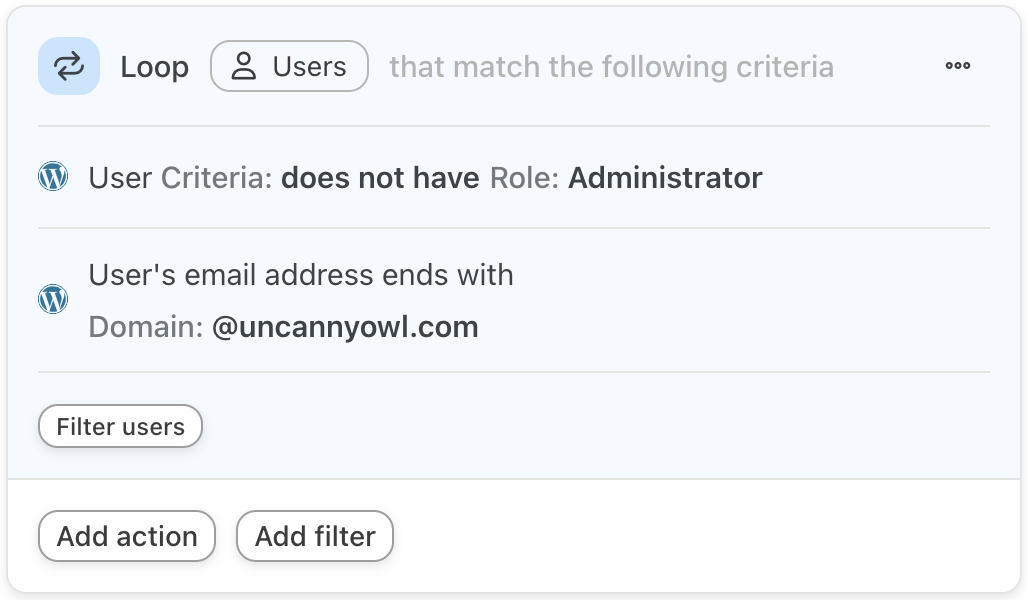Click the "Domain:" label
1028x600 pixels.
coord(146,327)
